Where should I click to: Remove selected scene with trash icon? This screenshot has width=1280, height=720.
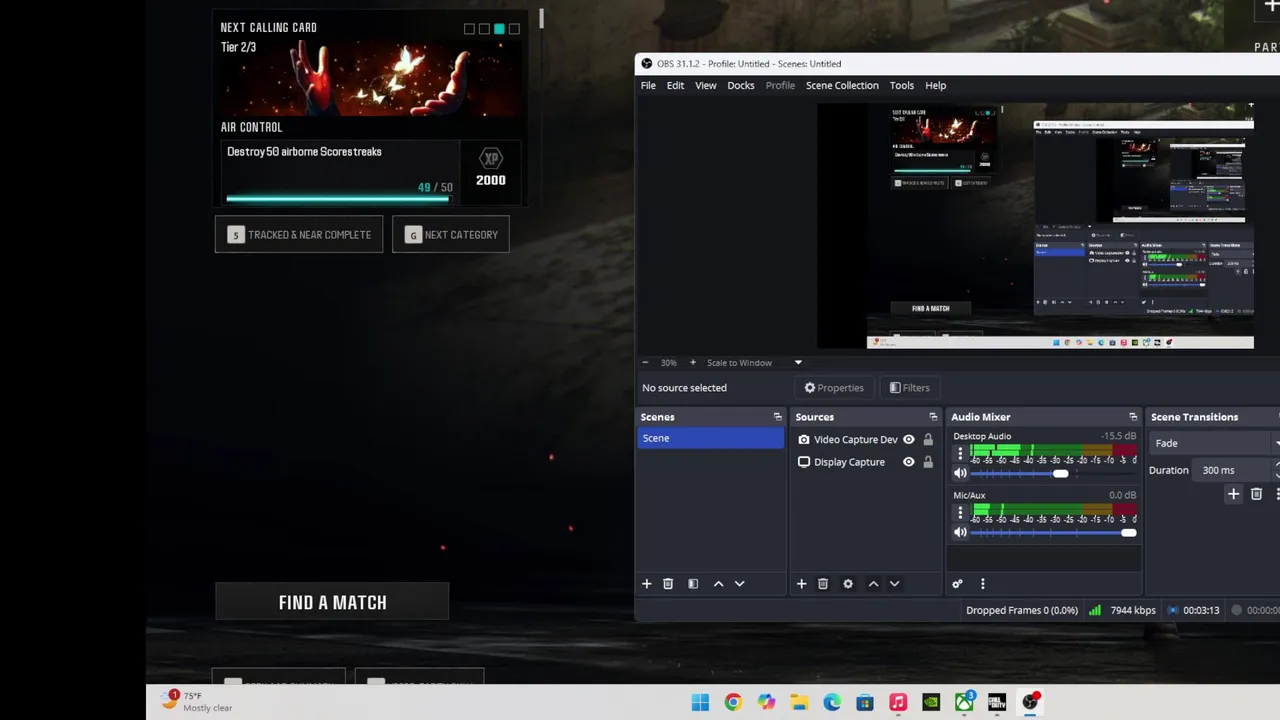click(668, 584)
